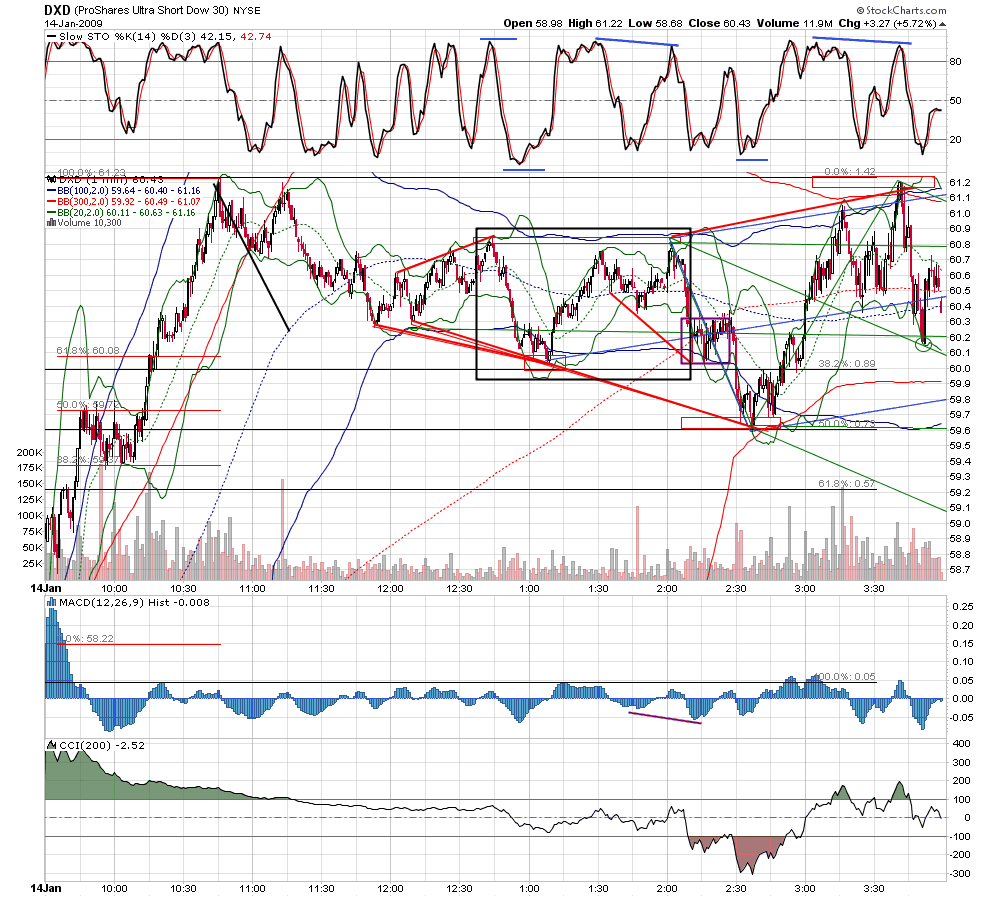Screen dimensions: 990x897
Task: Click the '80' level on the stochastic axis
Action: (955, 62)
